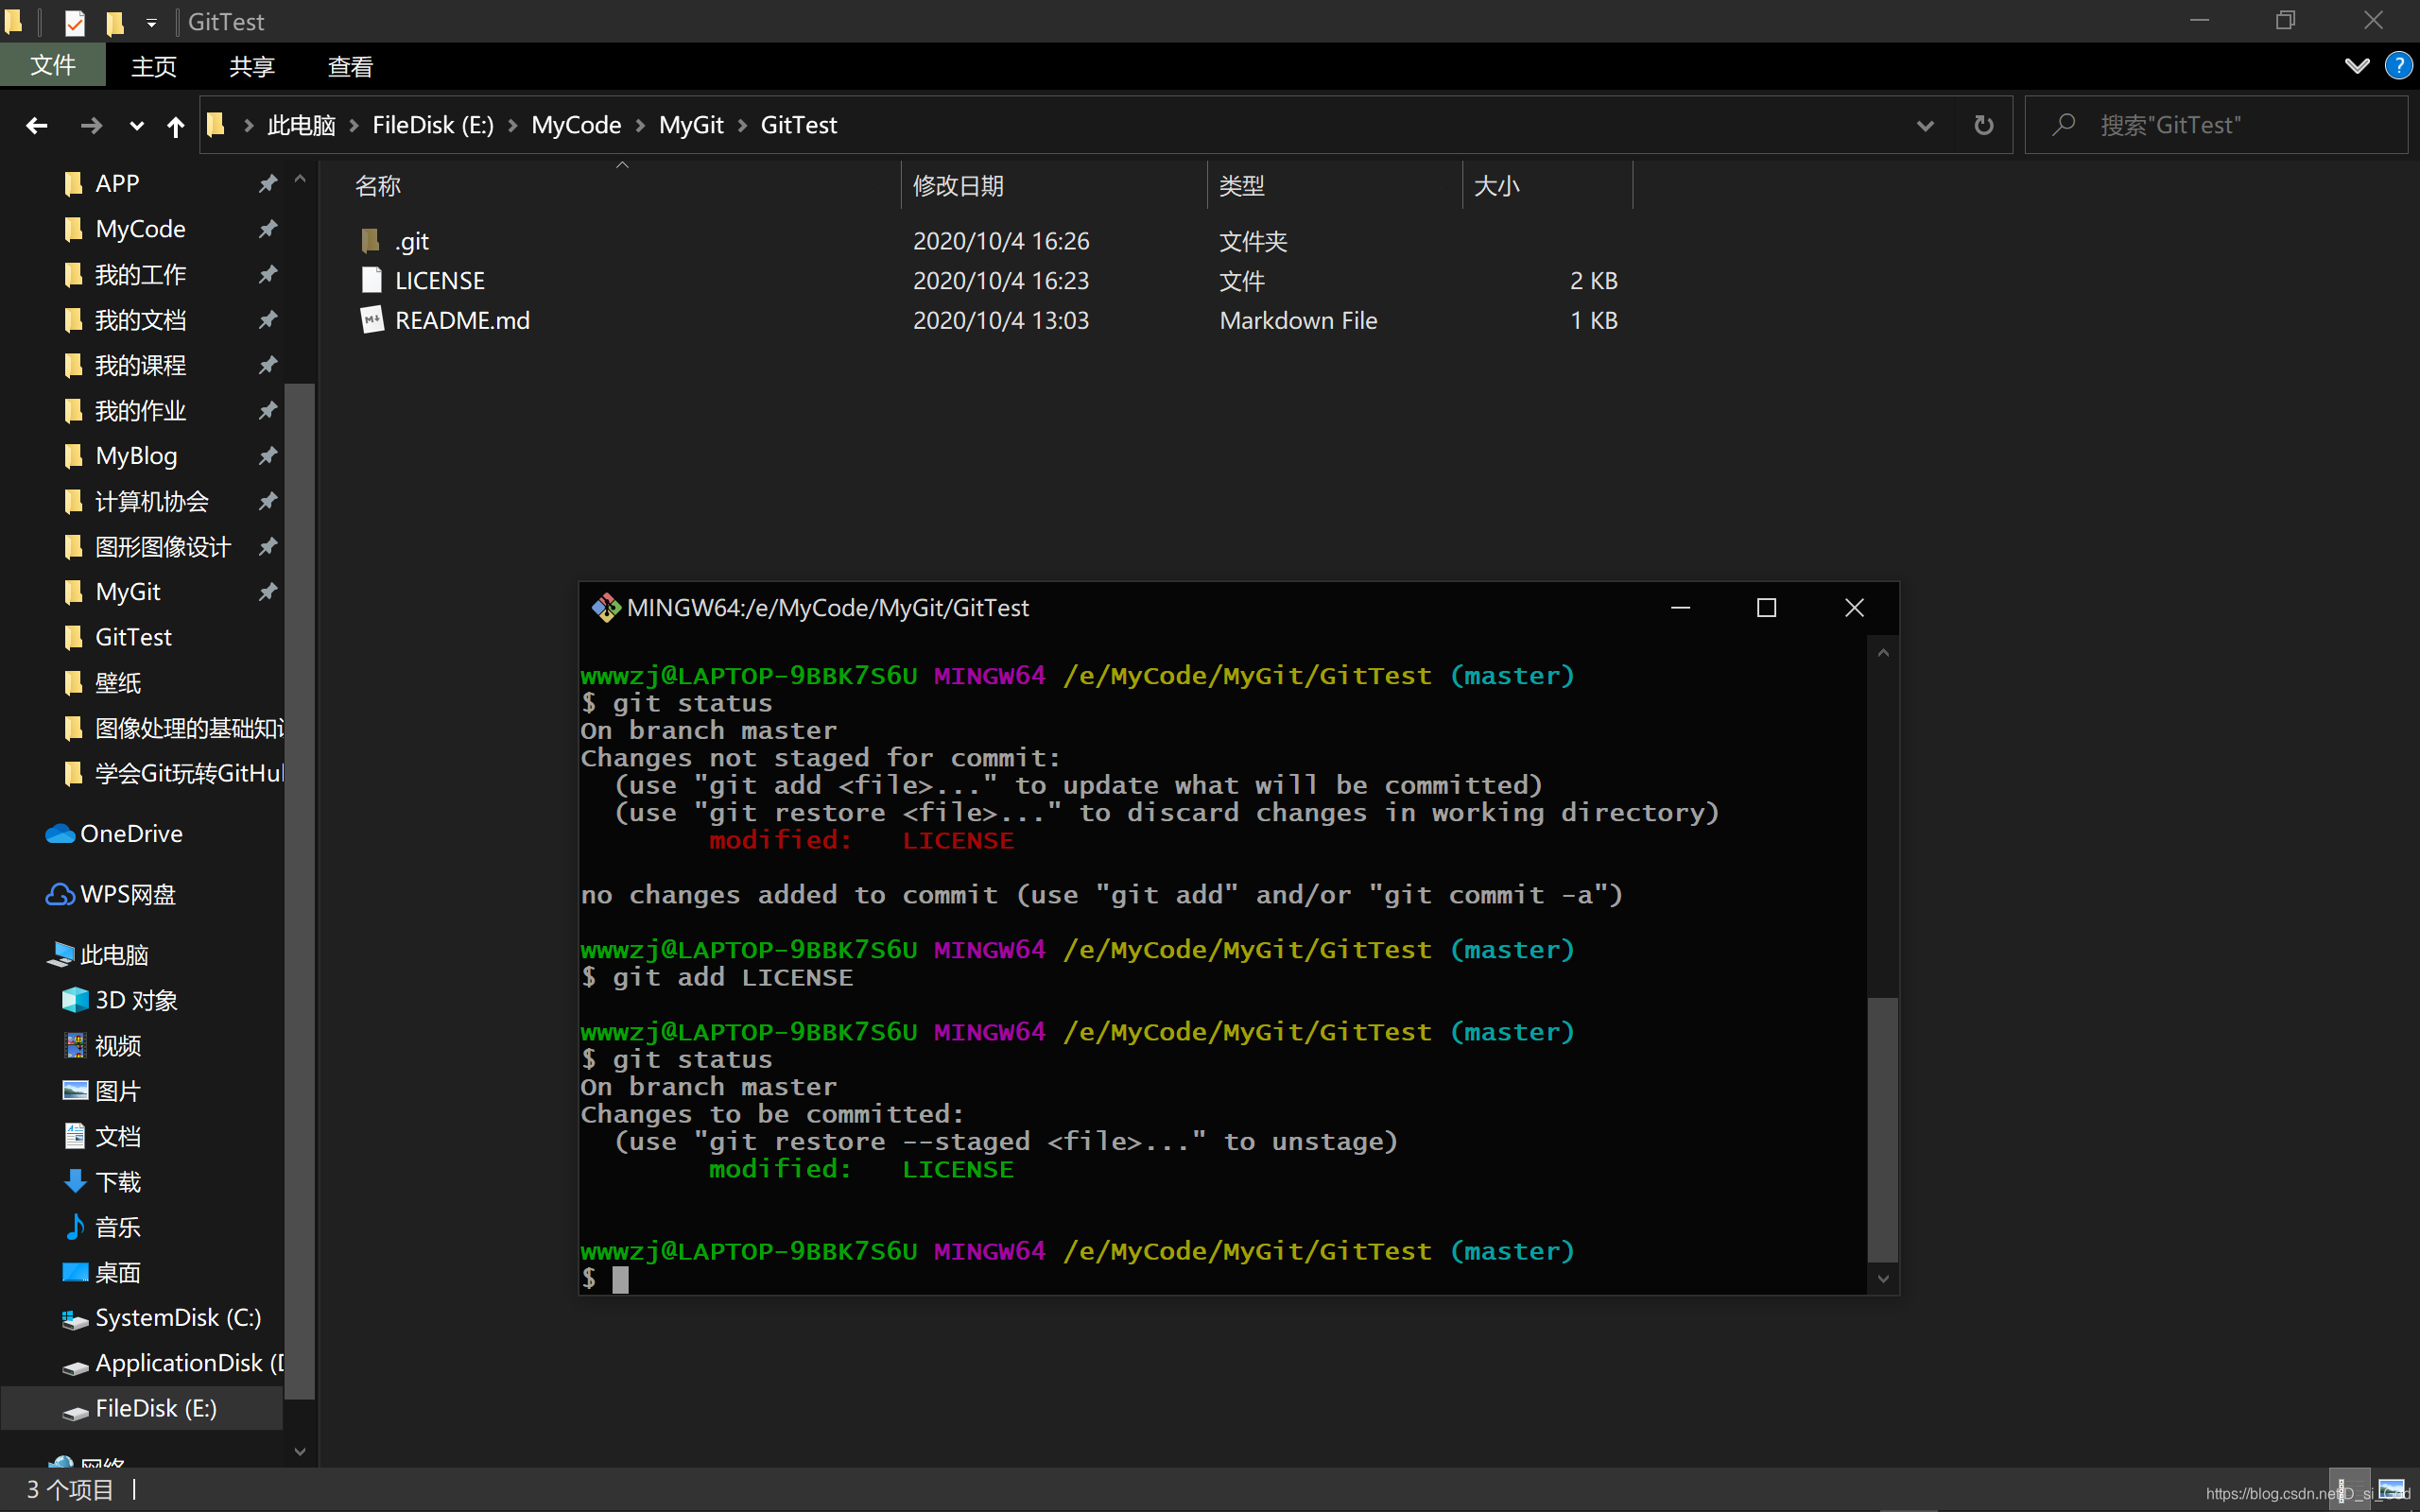Expand the chevron after MyCode breadcrumb
The height and width of the screenshot is (1512, 2420).
[x=640, y=125]
